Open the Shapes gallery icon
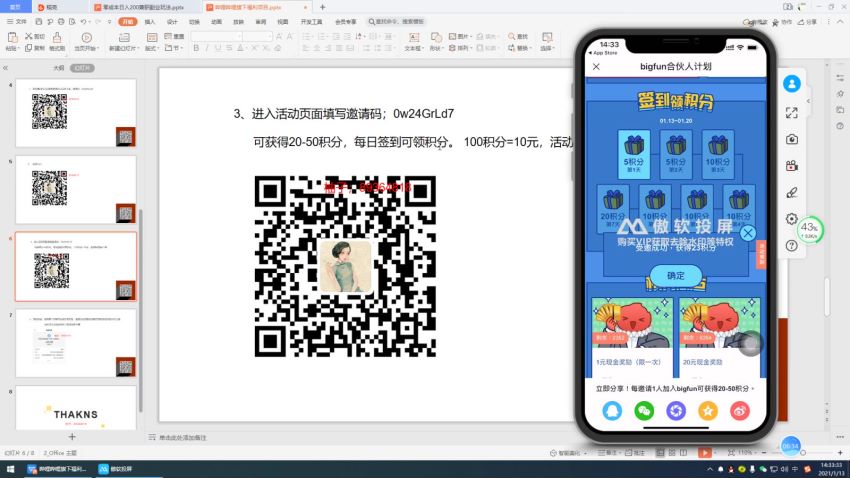Viewport: 850px width, 478px height. pyautogui.click(x=436, y=37)
